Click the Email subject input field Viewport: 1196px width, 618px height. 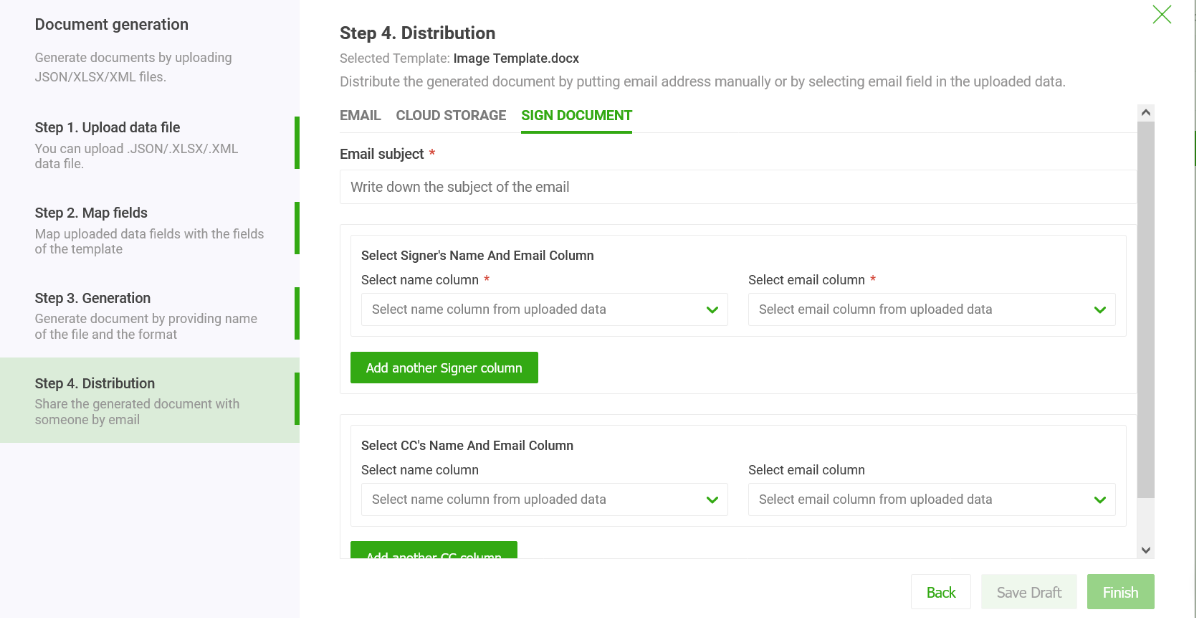(738, 187)
